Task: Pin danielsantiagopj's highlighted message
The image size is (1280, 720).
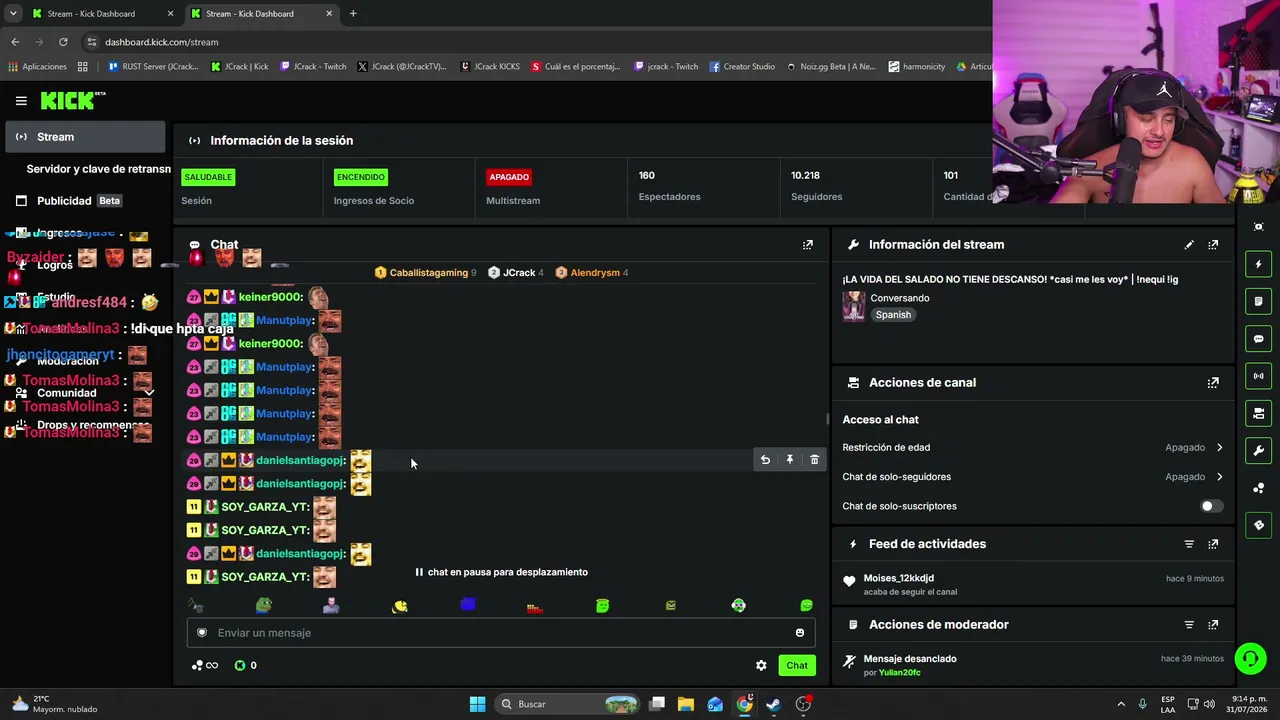Action: click(790, 460)
